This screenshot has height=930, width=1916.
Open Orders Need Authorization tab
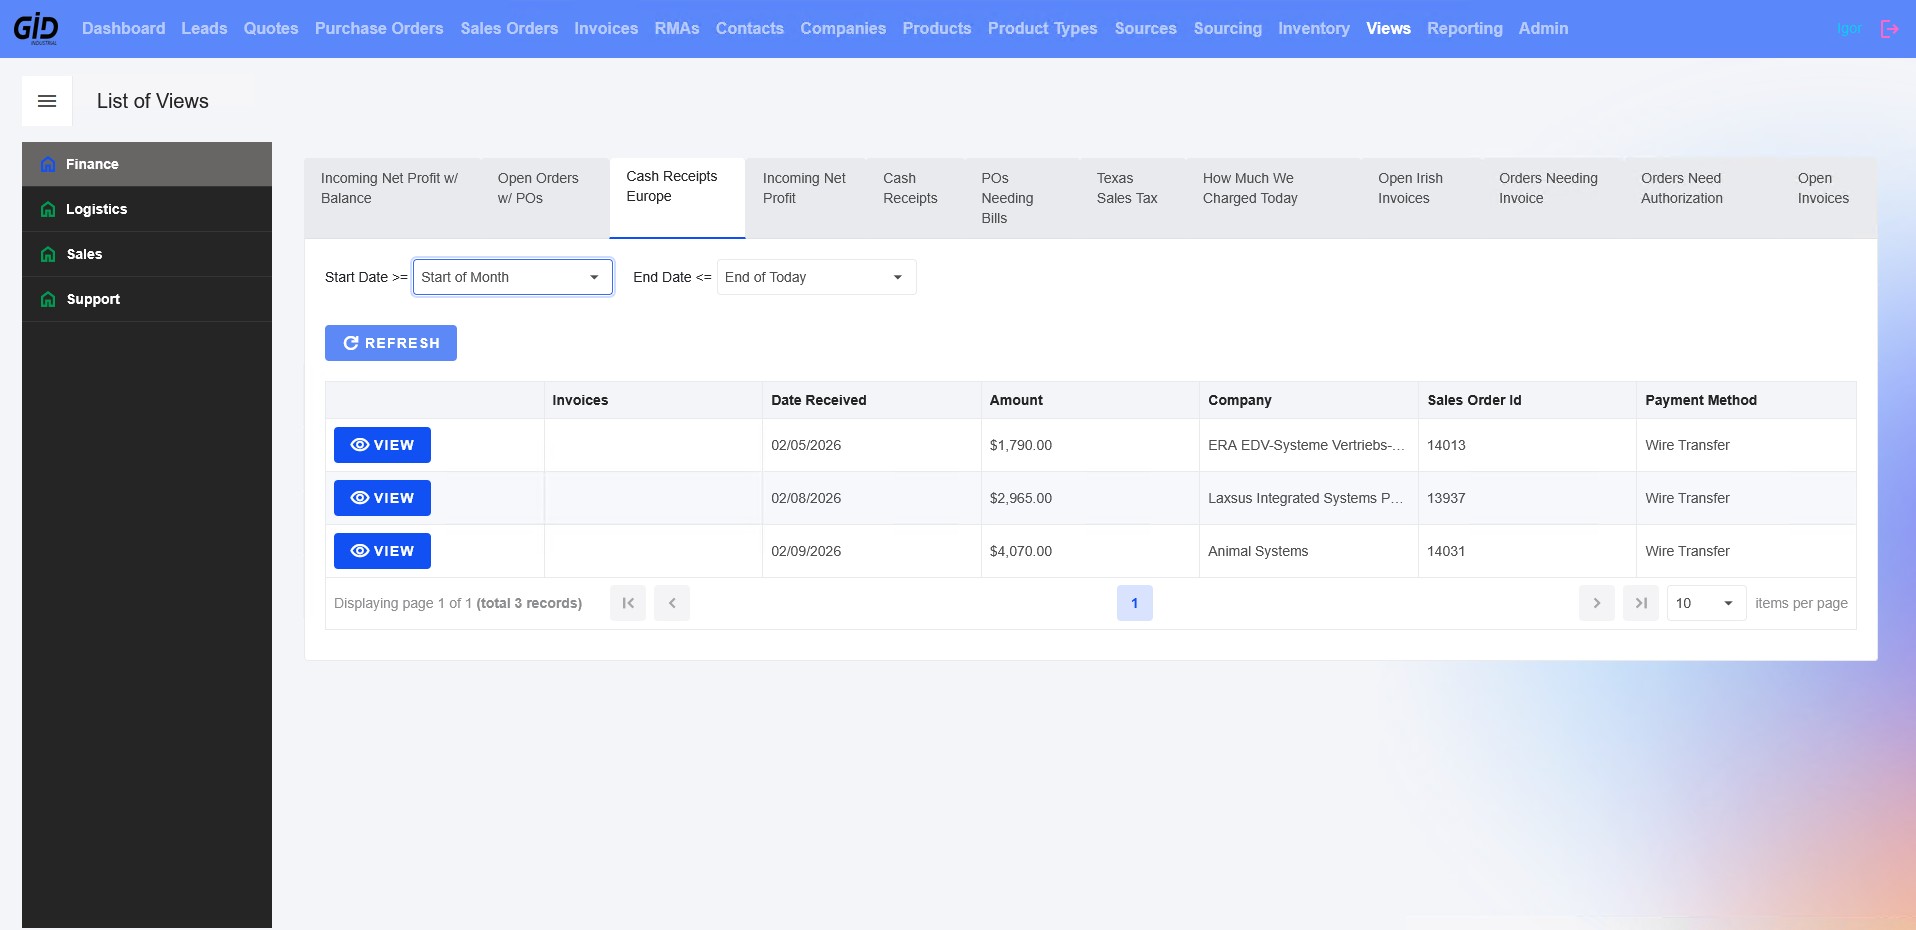[x=1703, y=198]
